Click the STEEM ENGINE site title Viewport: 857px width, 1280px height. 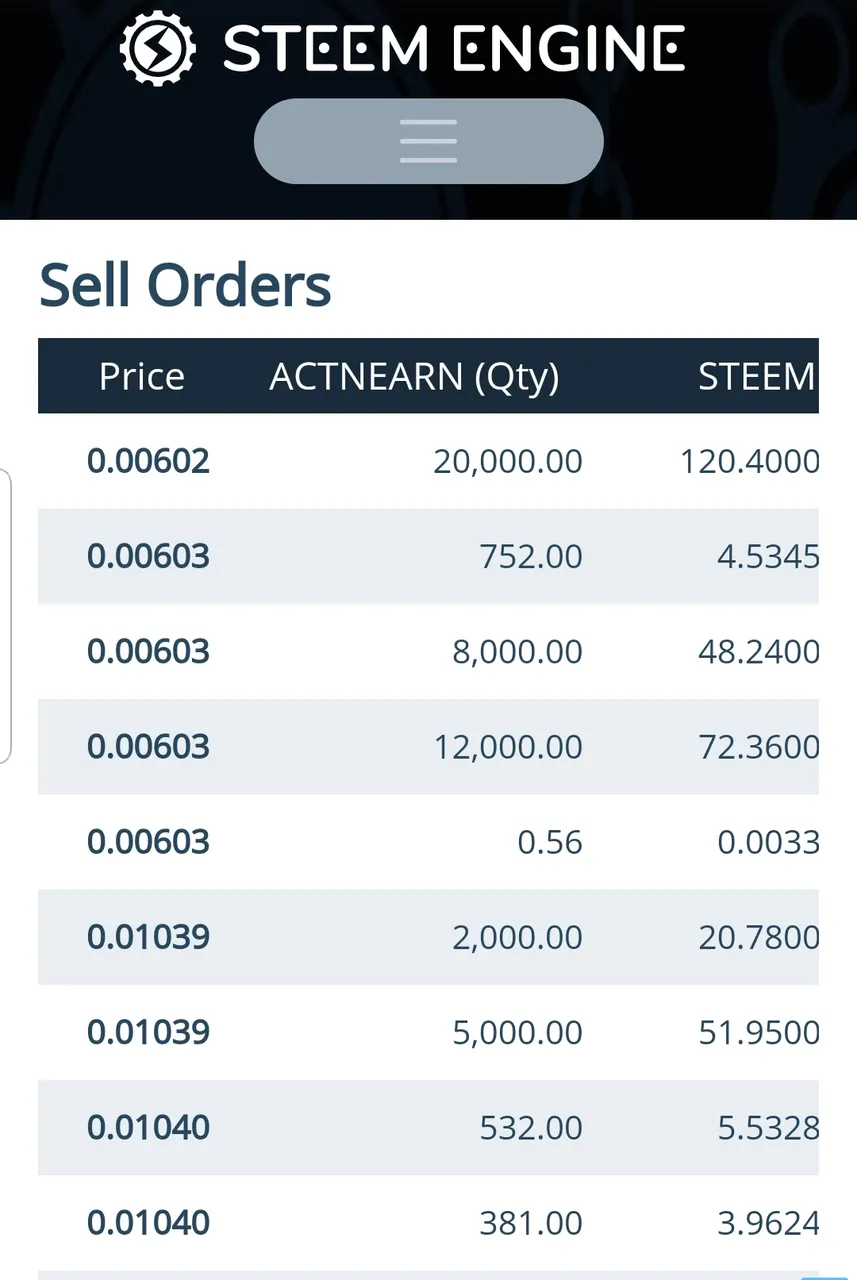tap(454, 48)
